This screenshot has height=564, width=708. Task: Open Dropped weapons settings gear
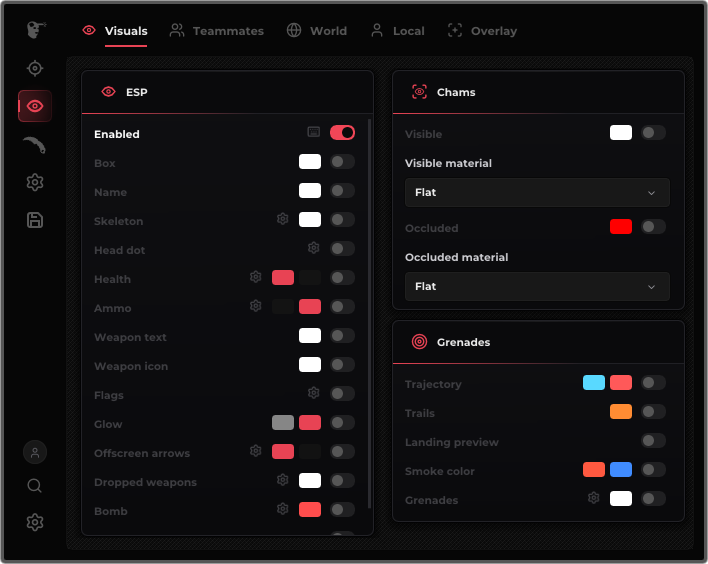tap(283, 480)
